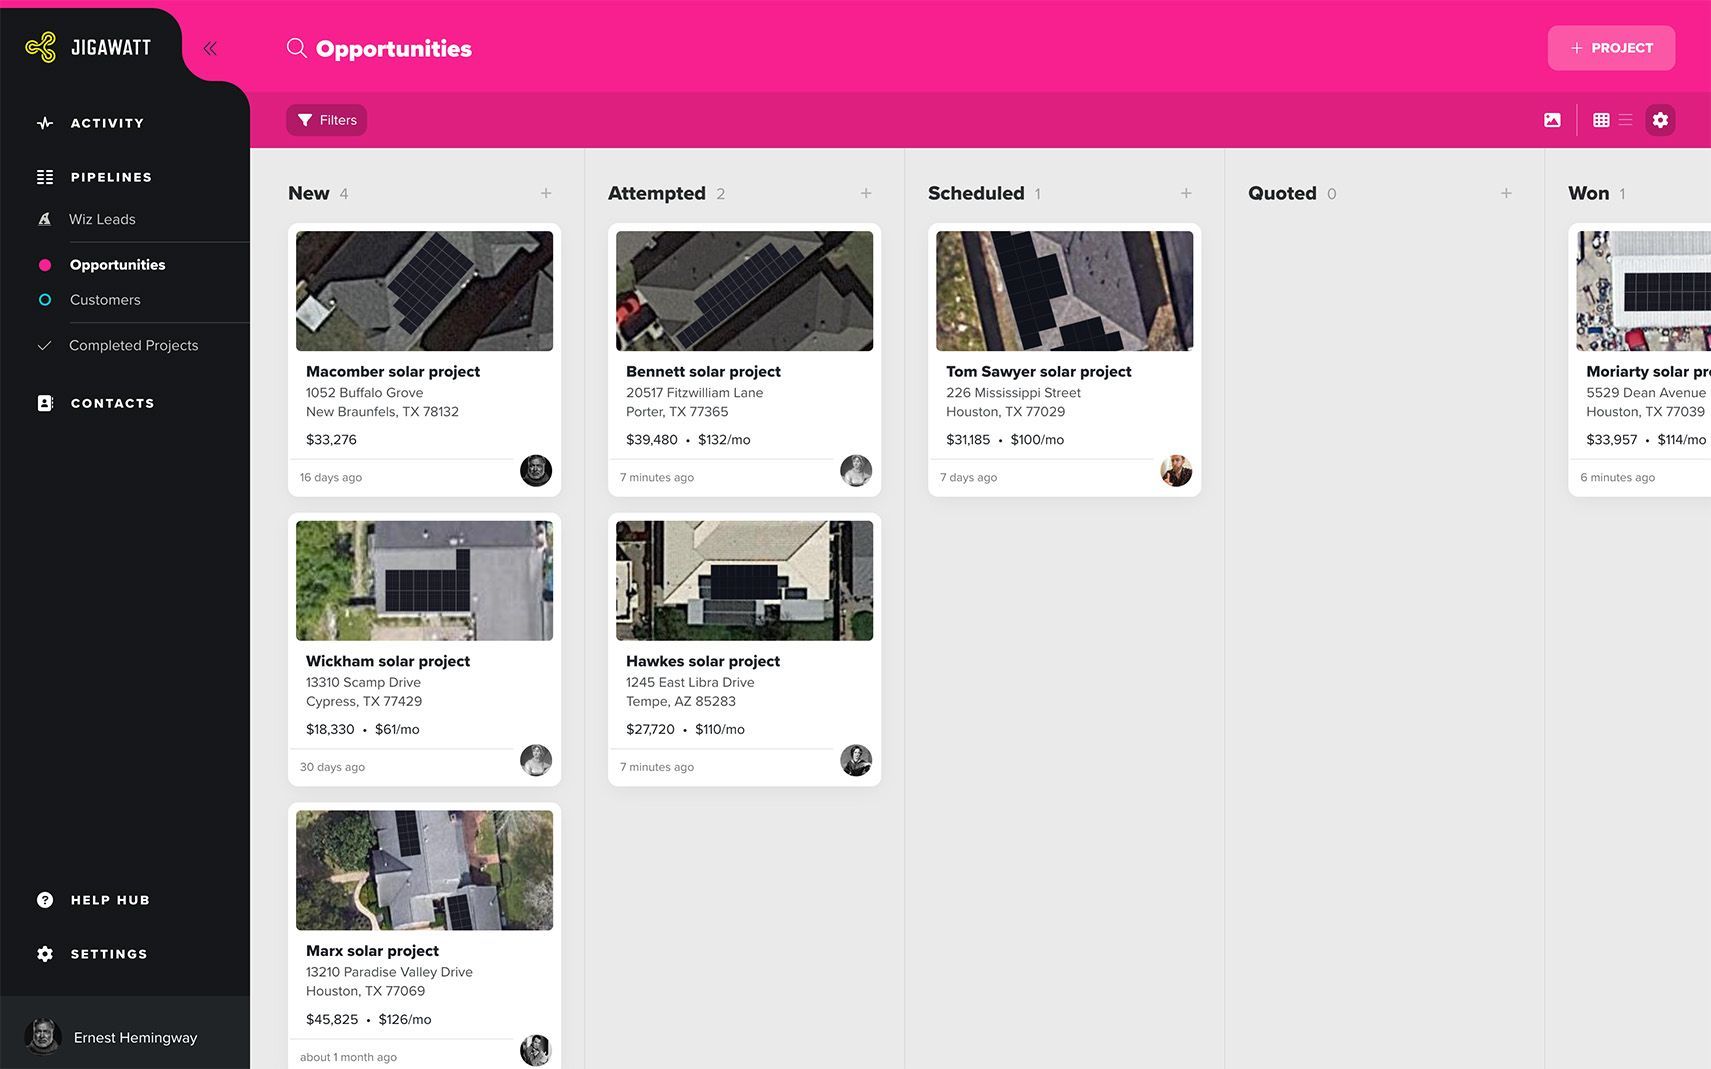Open Ernest Hemingway user profile
1711x1069 pixels.
coord(125,1036)
